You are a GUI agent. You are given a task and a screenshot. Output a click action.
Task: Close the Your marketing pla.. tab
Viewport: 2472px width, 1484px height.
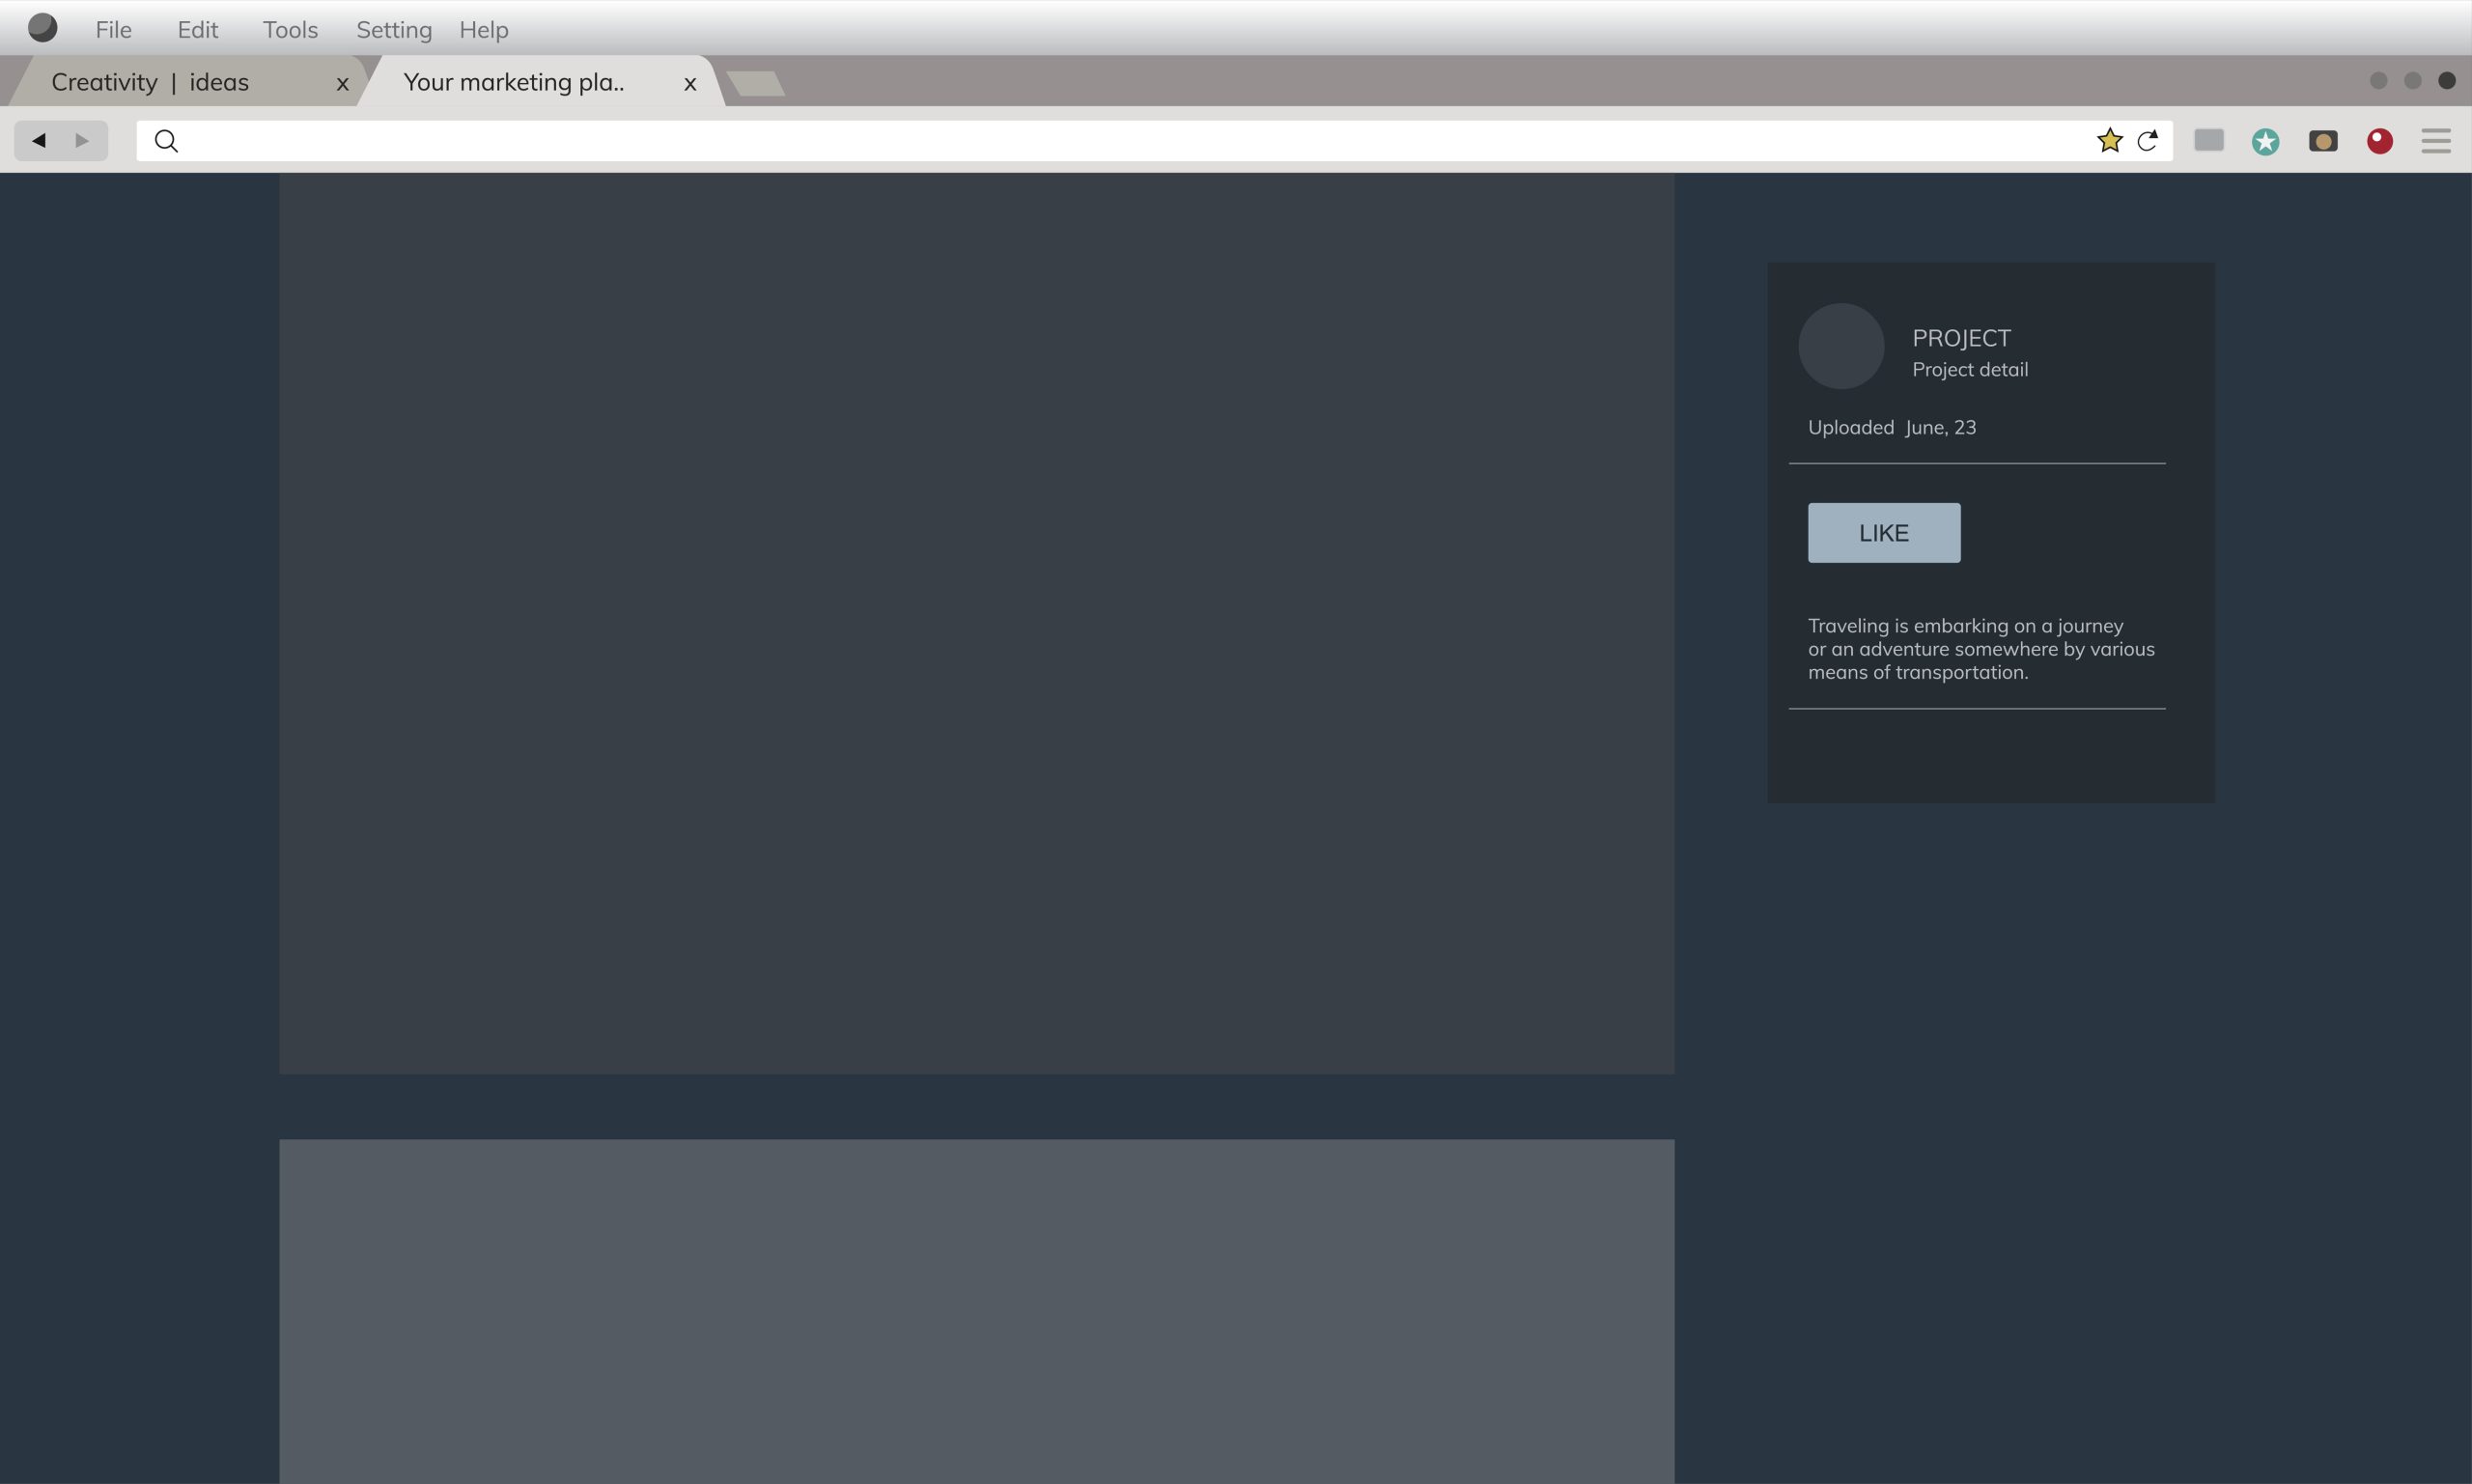pyautogui.click(x=690, y=84)
